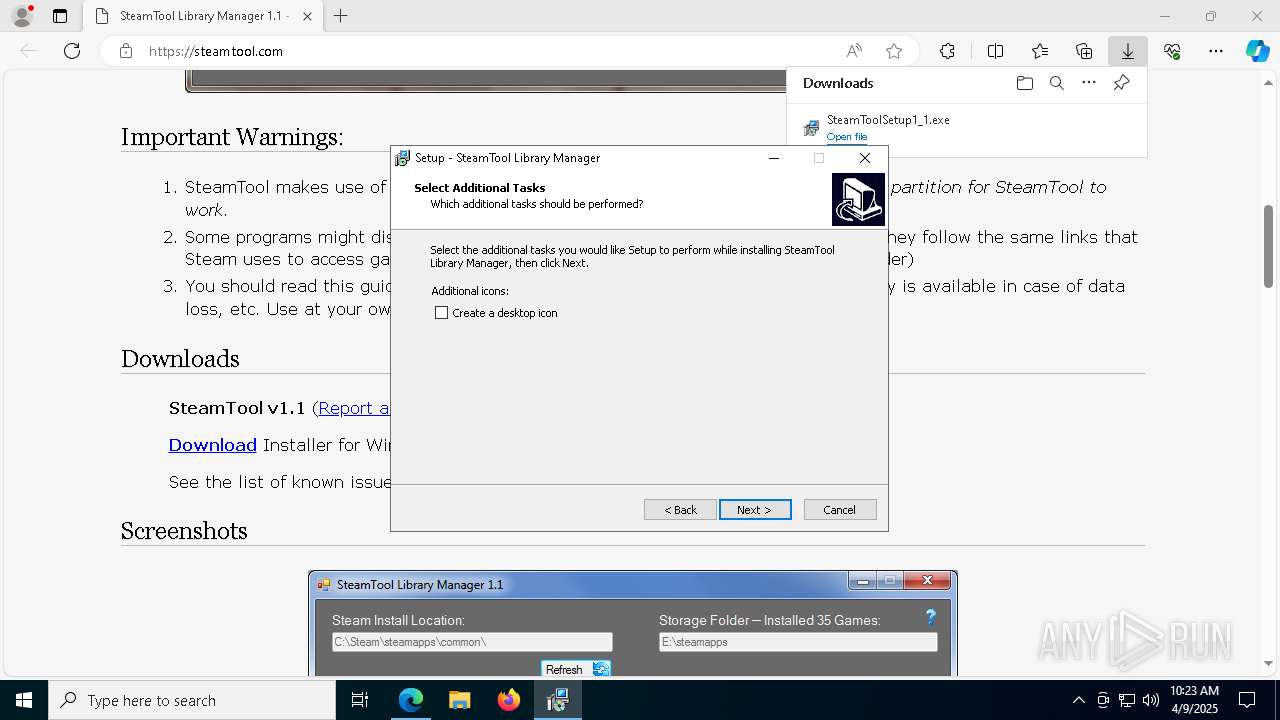
Task: Click the browser Back arrow
Action: (28, 51)
